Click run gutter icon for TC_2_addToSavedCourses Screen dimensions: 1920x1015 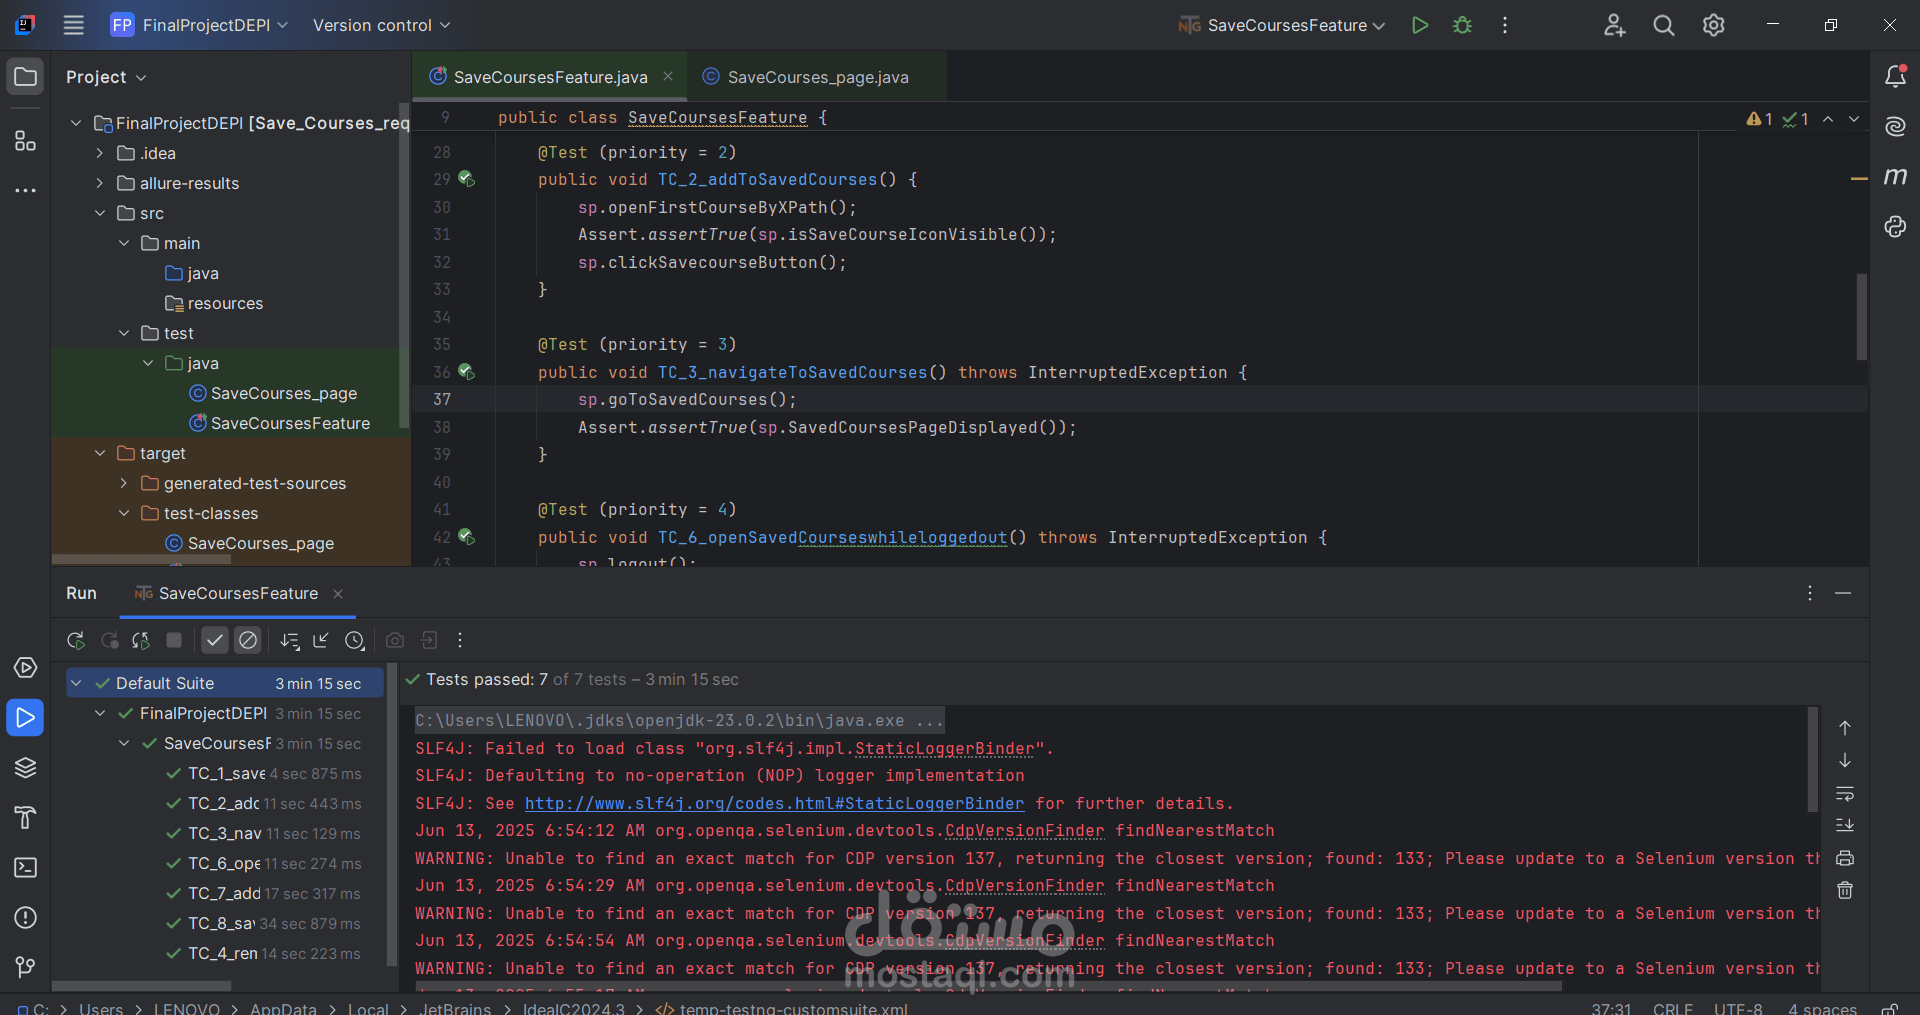coord(466,179)
